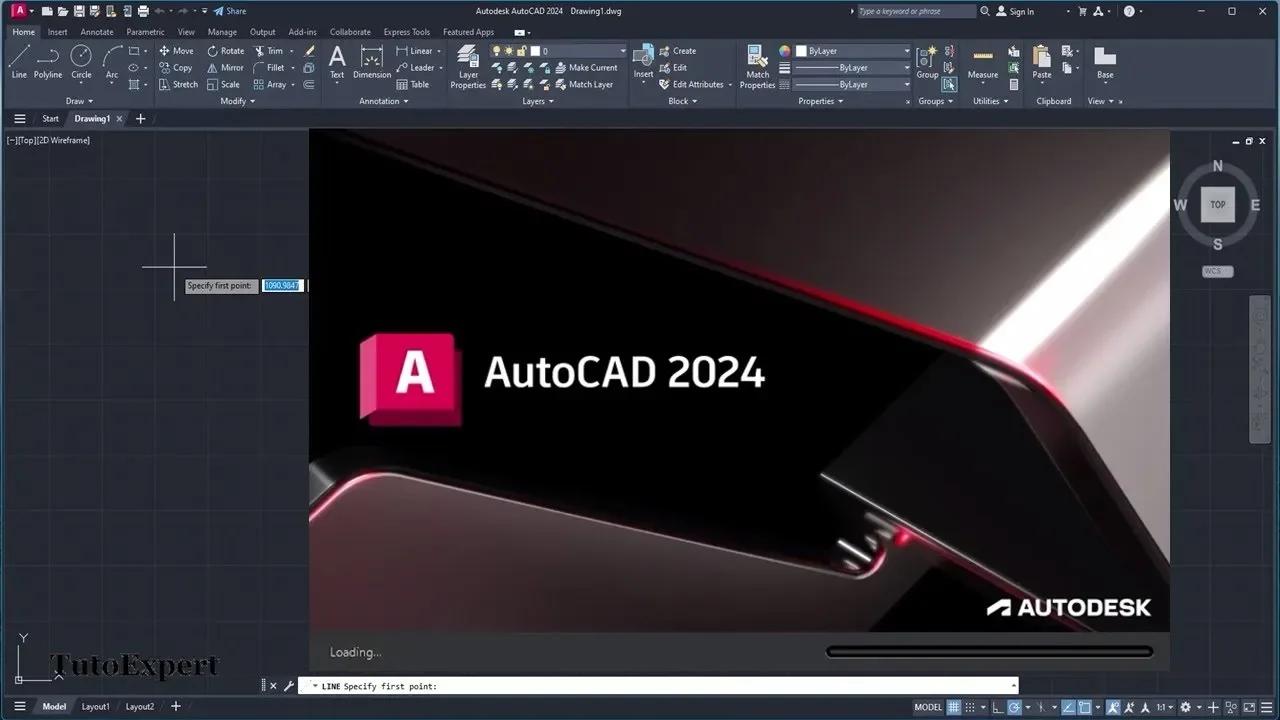1280x720 pixels.
Task: Toggle ortho mode in status bar
Action: 997,707
